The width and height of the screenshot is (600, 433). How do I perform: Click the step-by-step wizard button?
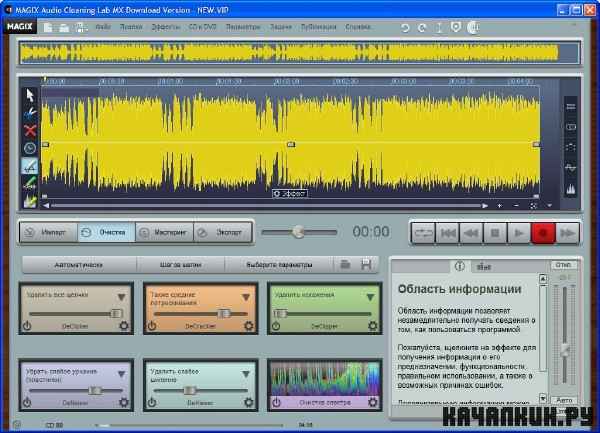(181, 265)
